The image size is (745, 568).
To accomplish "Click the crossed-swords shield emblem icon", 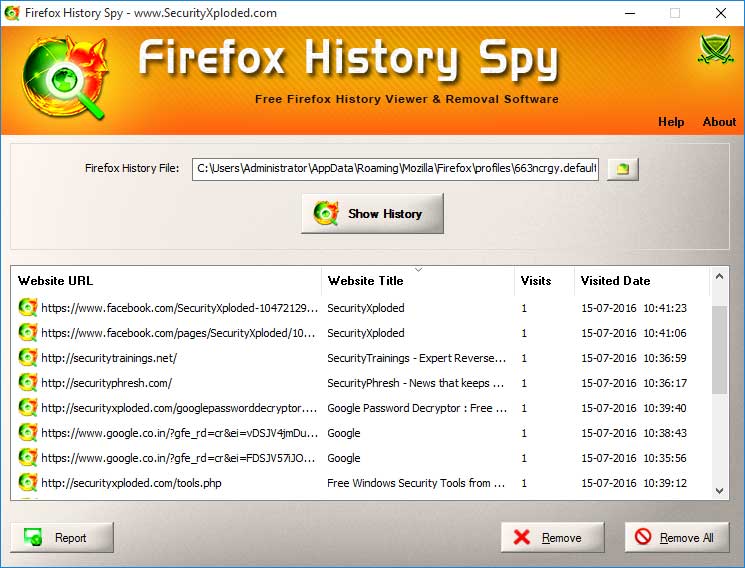I will tap(714, 49).
